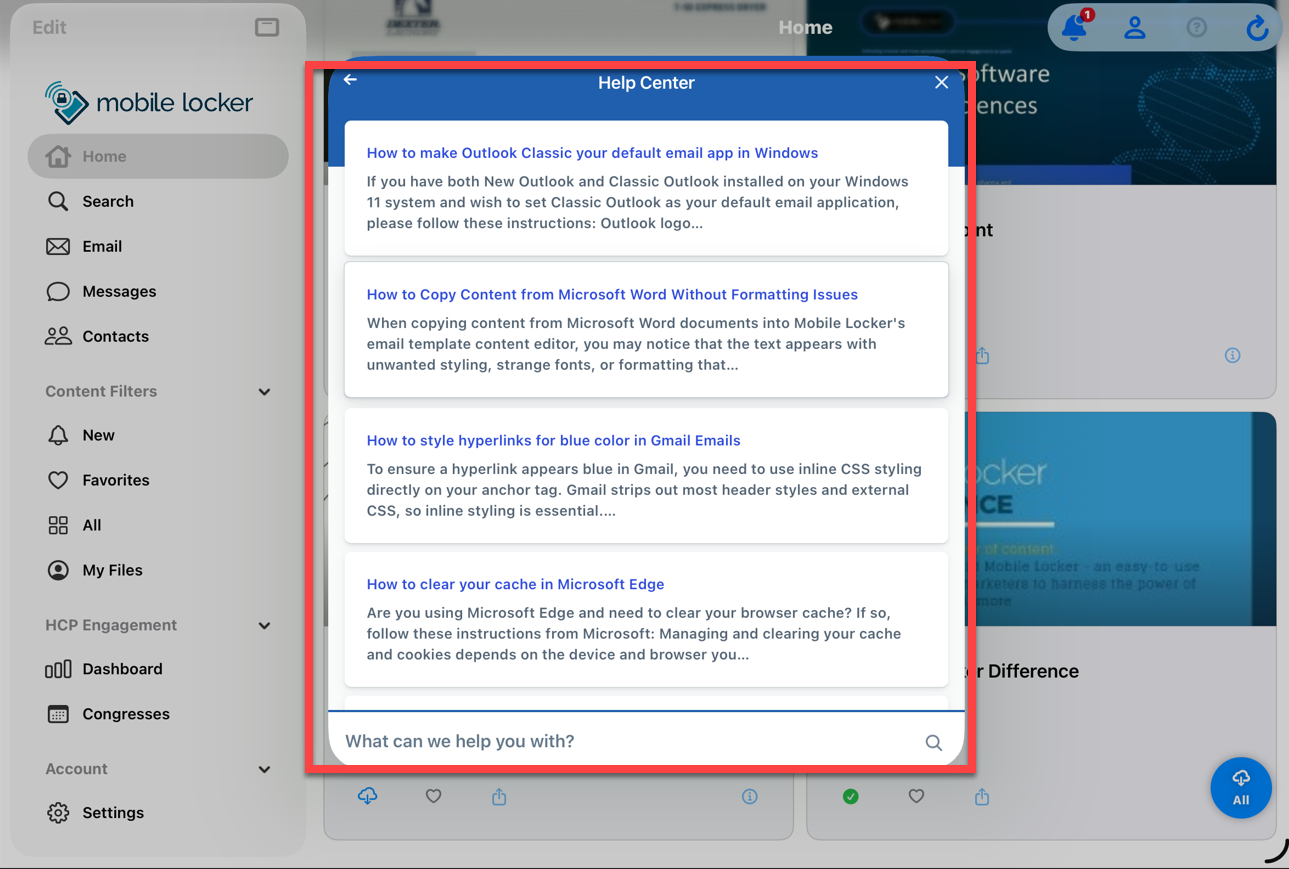This screenshot has height=869, width=1289.
Task: Select Home in the sidebar
Action: point(158,156)
